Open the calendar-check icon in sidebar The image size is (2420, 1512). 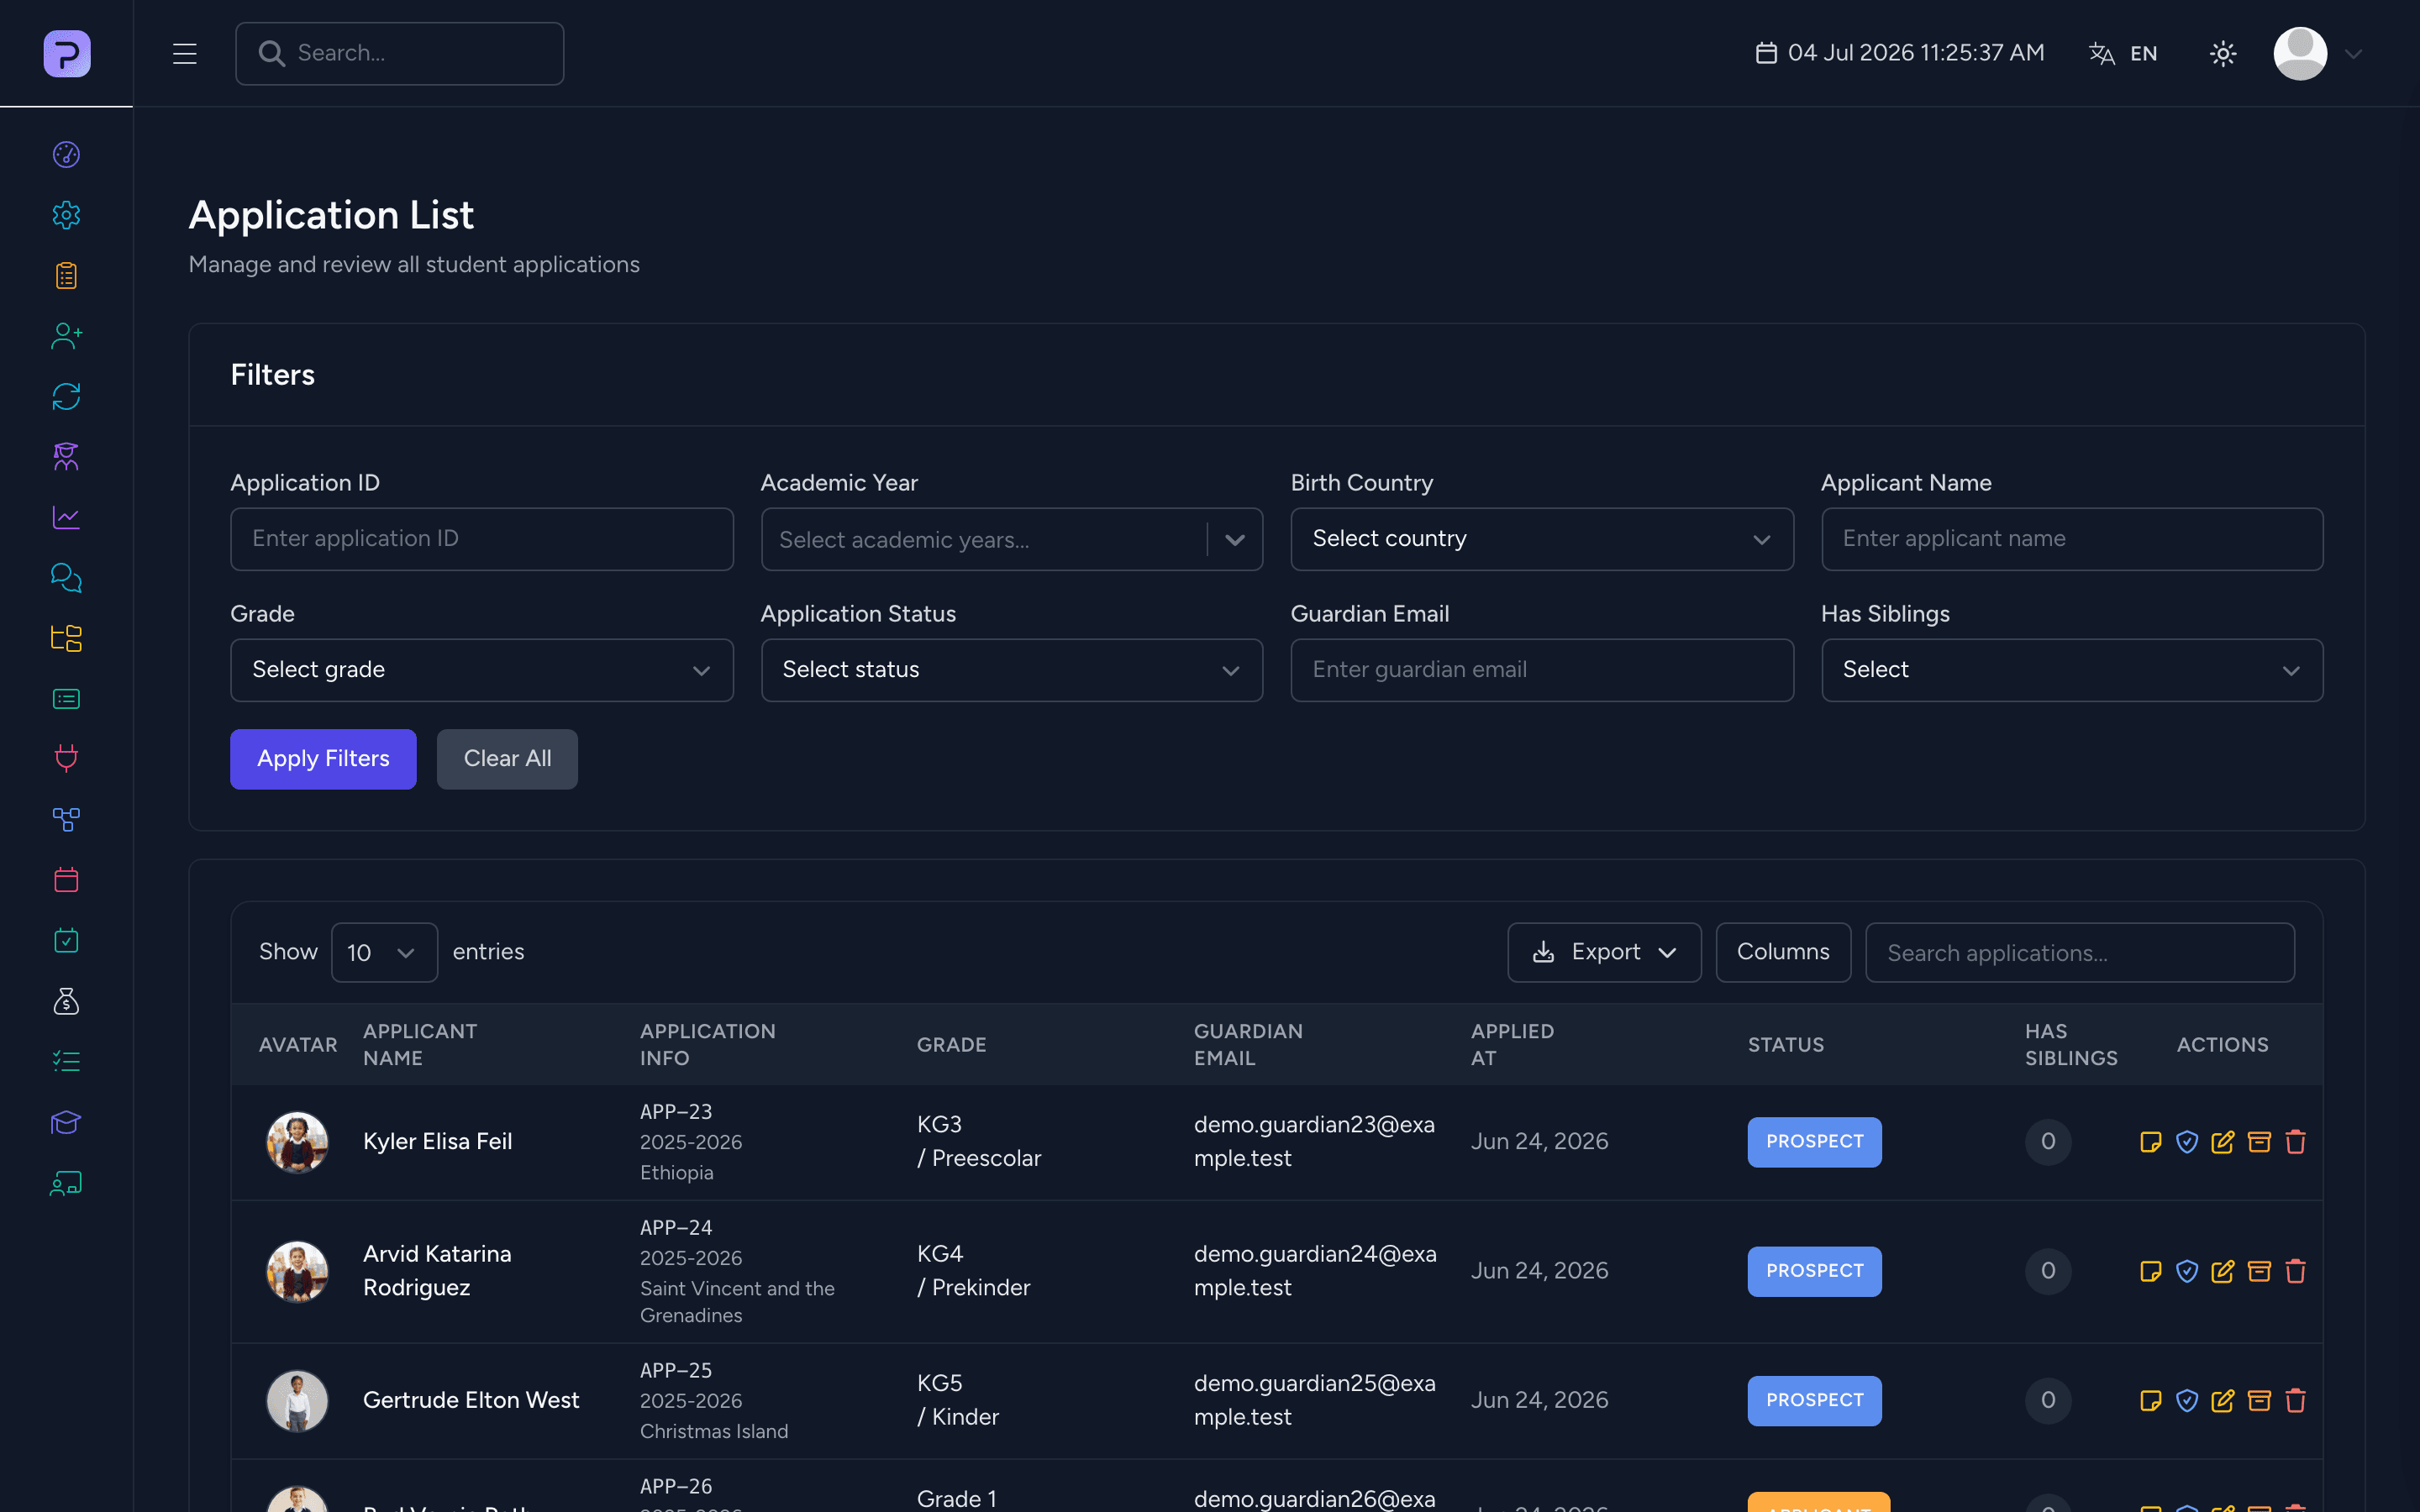click(66, 941)
